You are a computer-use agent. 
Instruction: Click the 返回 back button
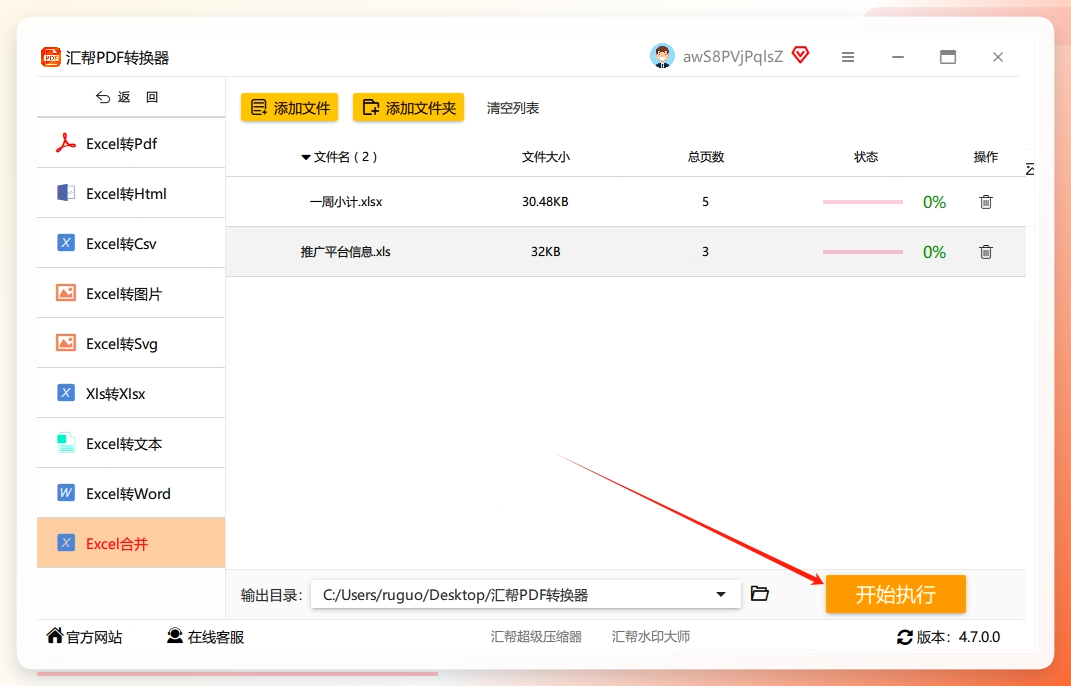pyautogui.click(x=127, y=97)
